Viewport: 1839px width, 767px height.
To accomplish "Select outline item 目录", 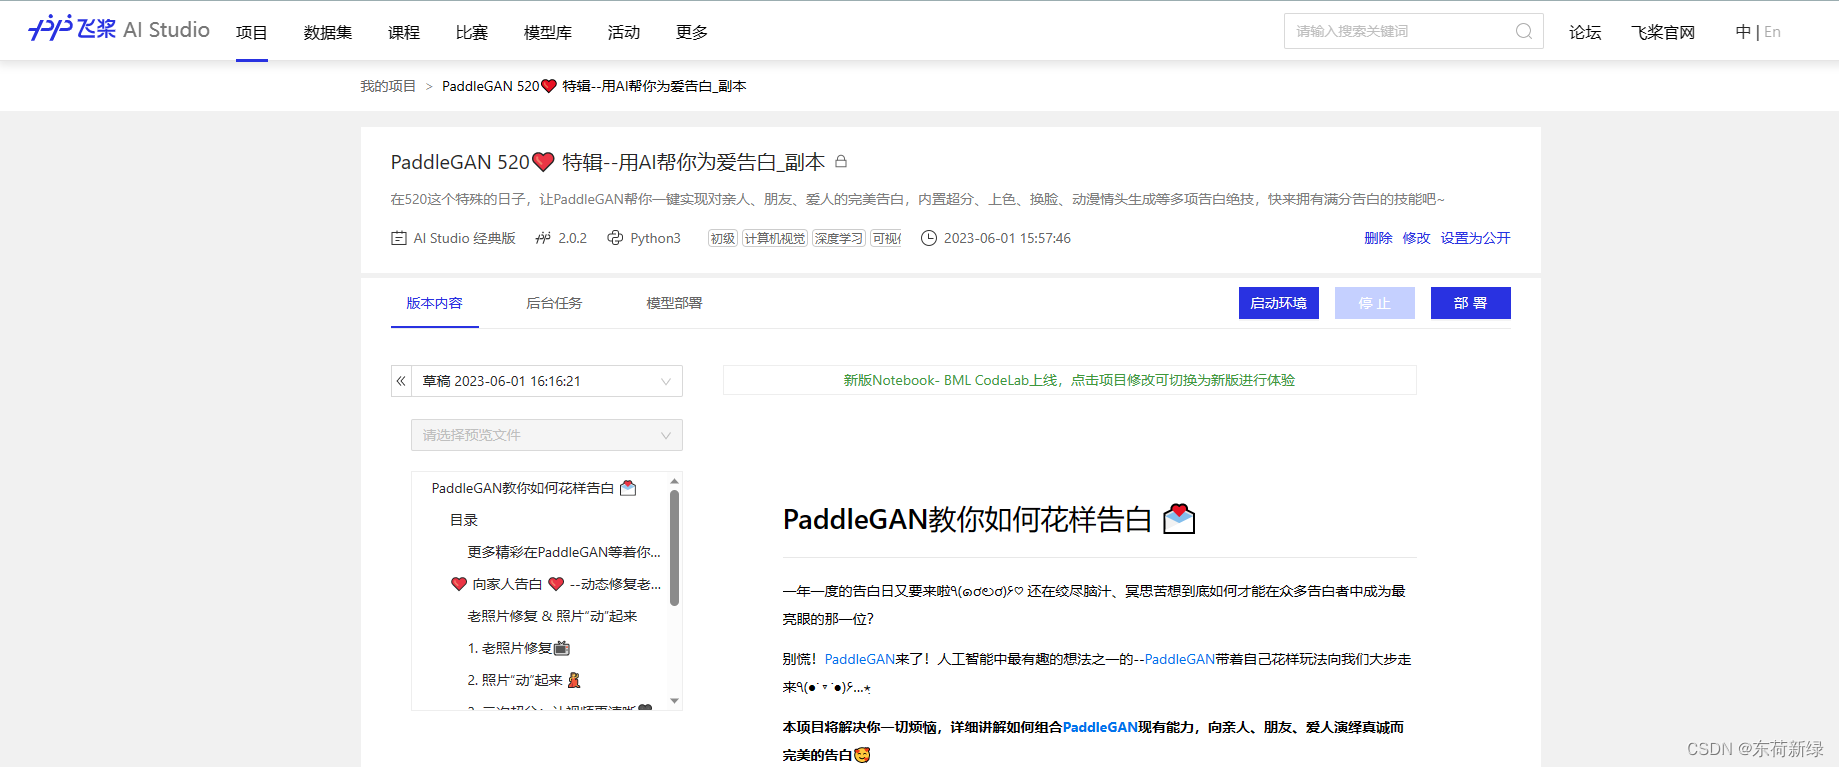I will 463,520.
